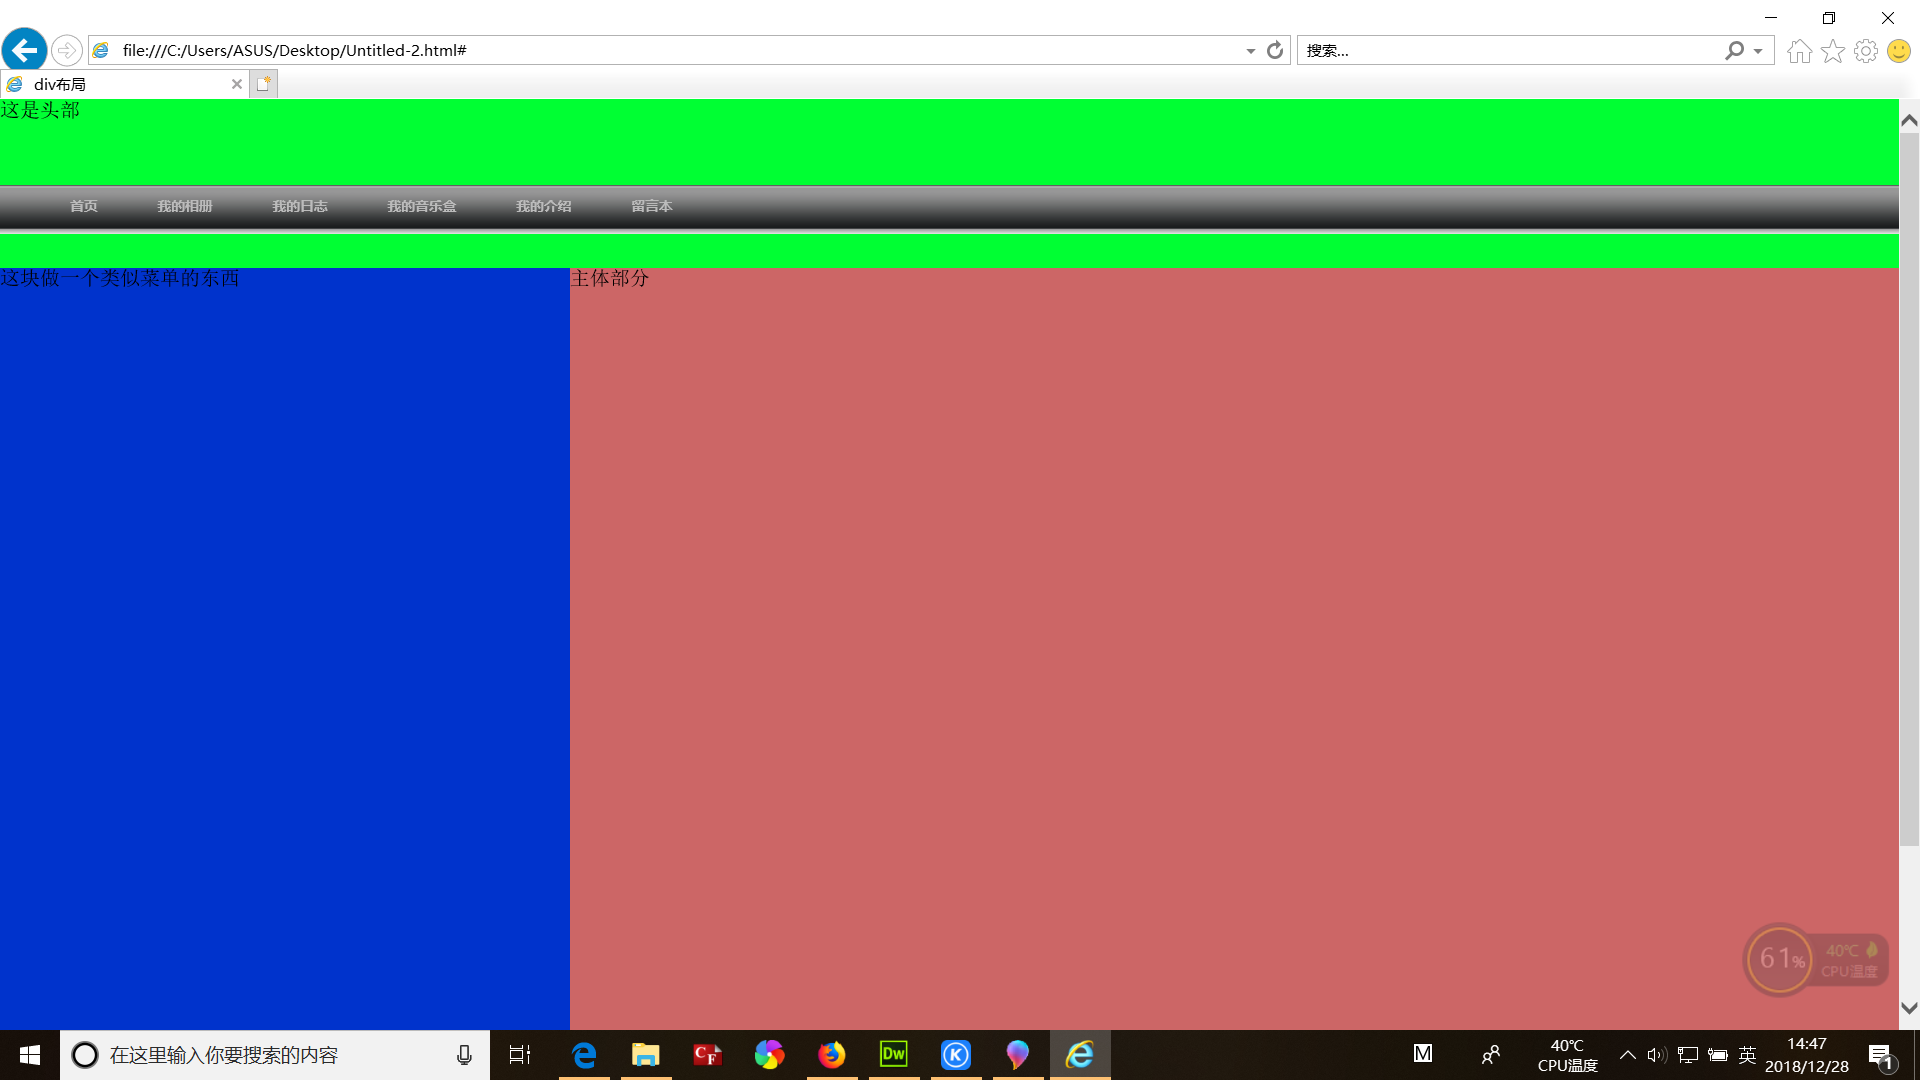The width and height of the screenshot is (1920, 1080).
Task: Open Dreamweaver from the taskbar
Action: 893,1055
